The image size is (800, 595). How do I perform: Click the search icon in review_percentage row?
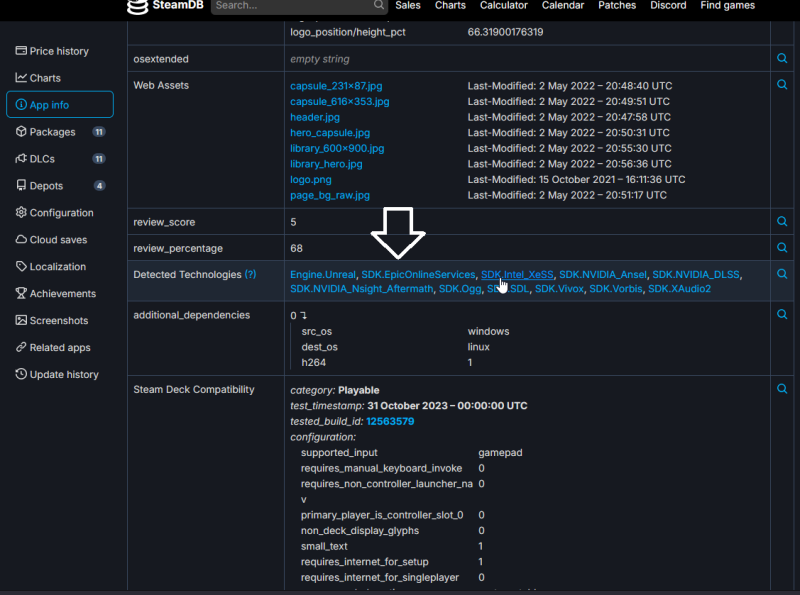782,247
